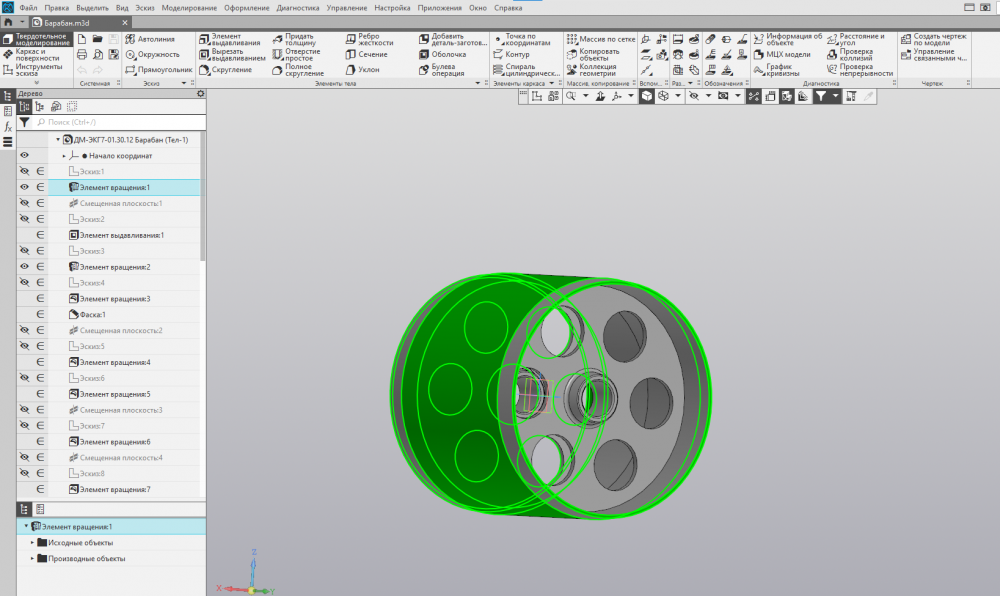This screenshot has width=1000, height=596.
Task: Select the Каркас и поверхности toolset
Action: click(x=36, y=54)
